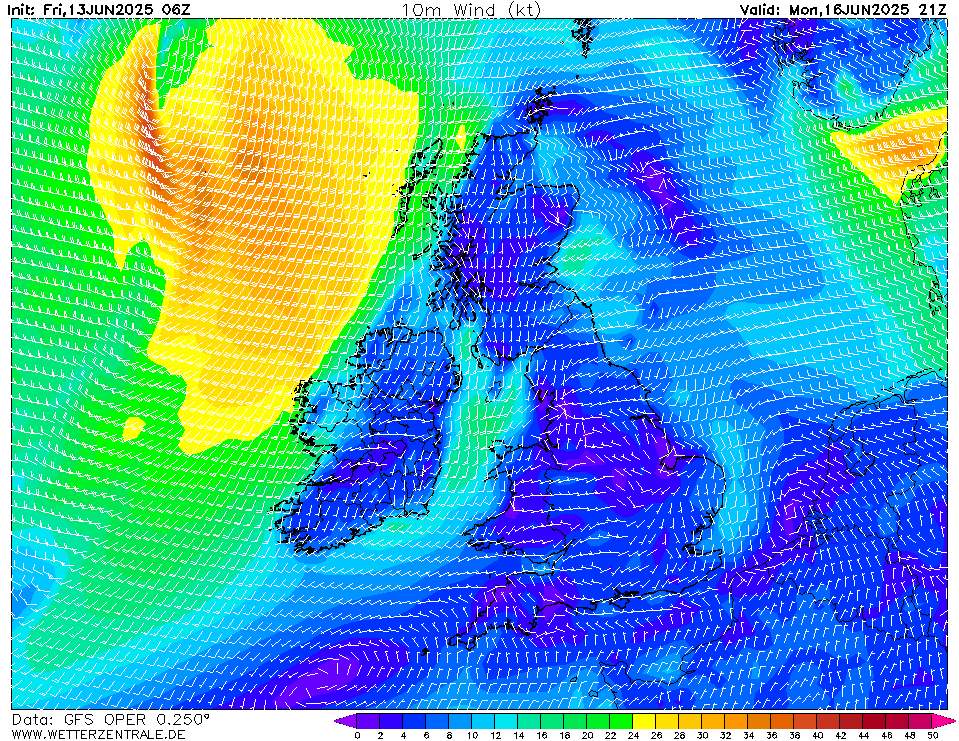Pick the orange swatch between 32 and 34
Screen dimensions: 959x741
click(736, 721)
